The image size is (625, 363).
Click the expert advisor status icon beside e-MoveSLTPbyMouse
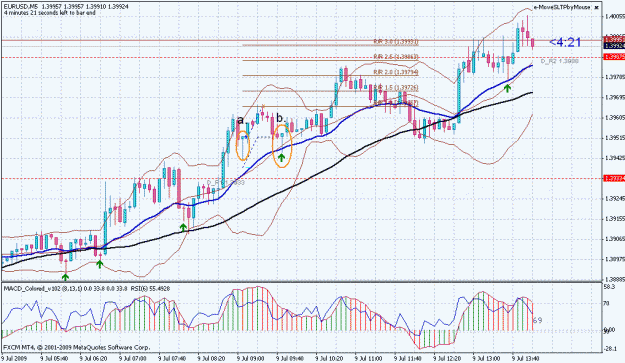click(x=597, y=8)
